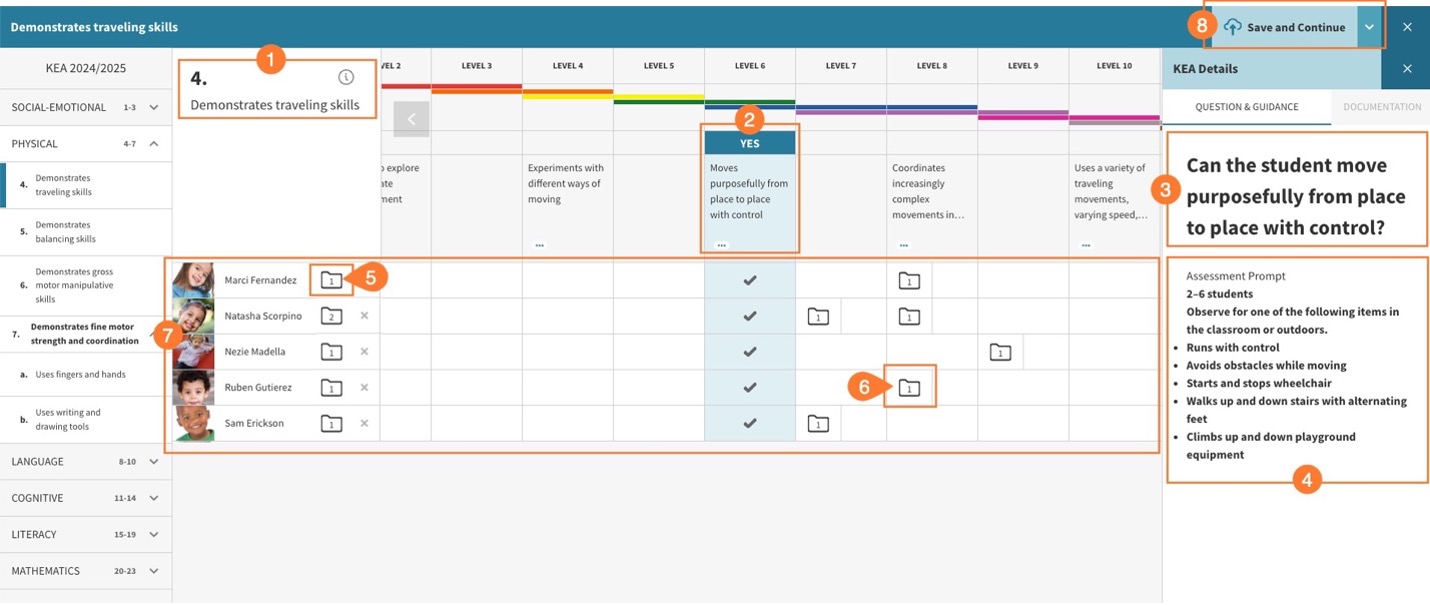1430x605 pixels.
Task: Open Natasha Scorpino's folder with 2 items
Action: point(332,316)
